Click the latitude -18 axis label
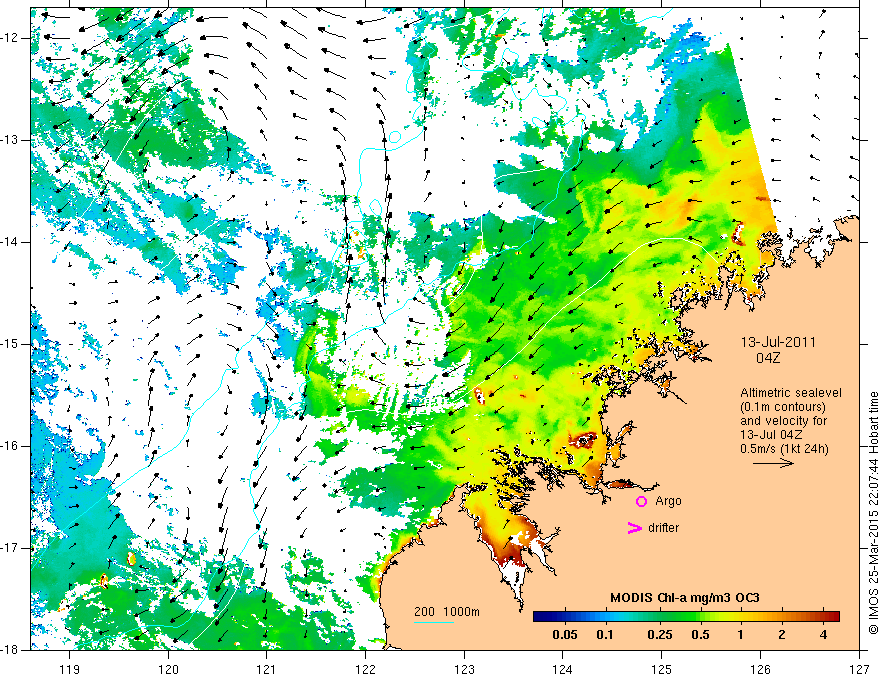Viewport: 880px width, 680px height. pyautogui.click(x=10, y=650)
